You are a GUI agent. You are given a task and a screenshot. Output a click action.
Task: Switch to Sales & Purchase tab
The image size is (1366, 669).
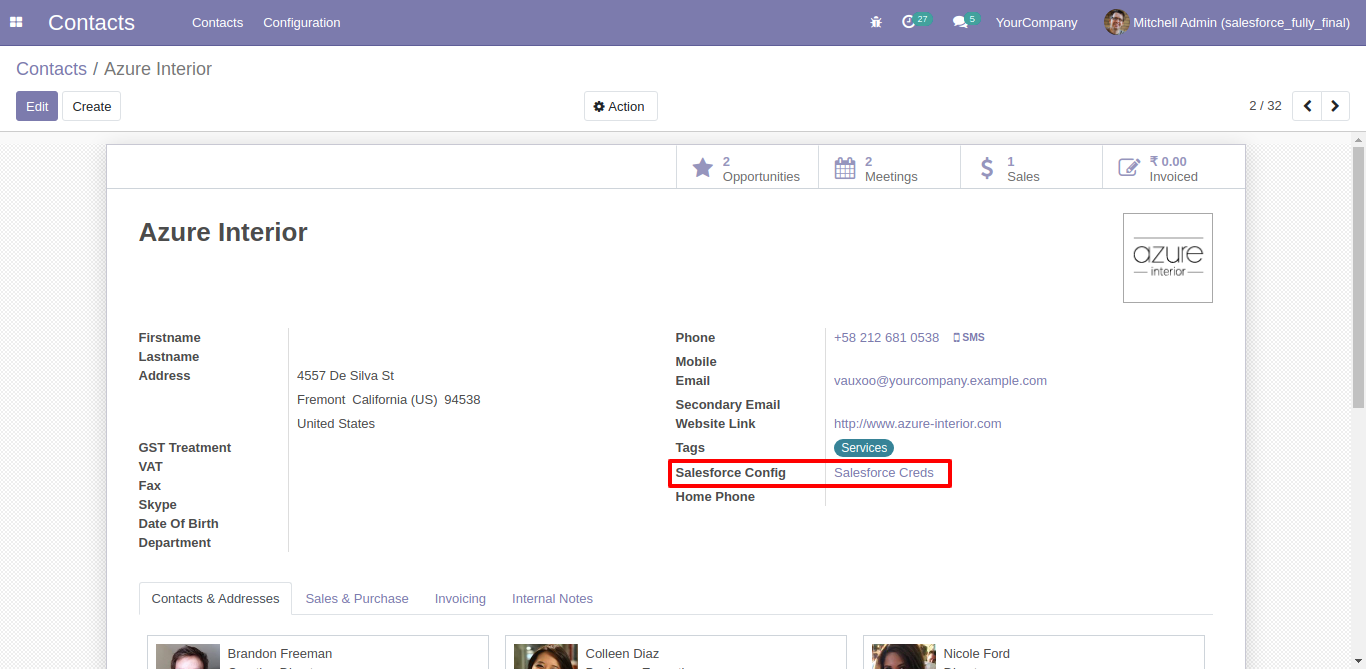pos(357,598)
